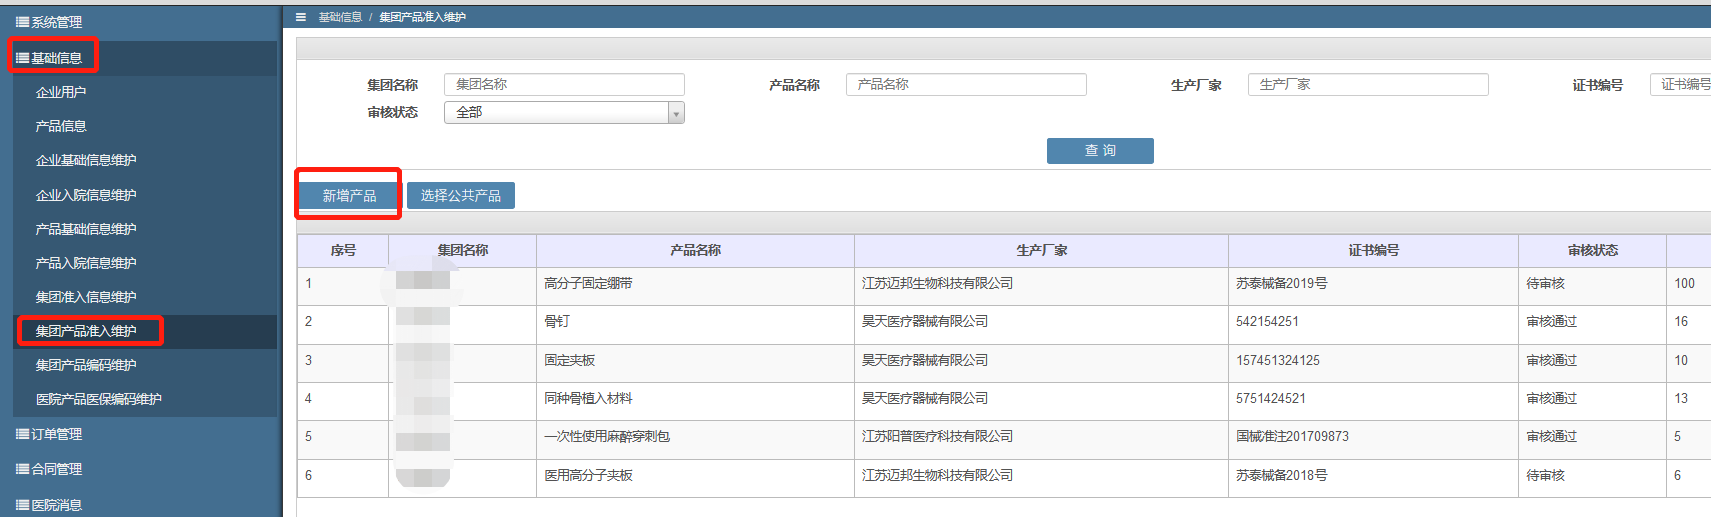1711x517 pixels.
Task: Click 基础信息 in the breadcrumb
Action: [x=340, y=17]
